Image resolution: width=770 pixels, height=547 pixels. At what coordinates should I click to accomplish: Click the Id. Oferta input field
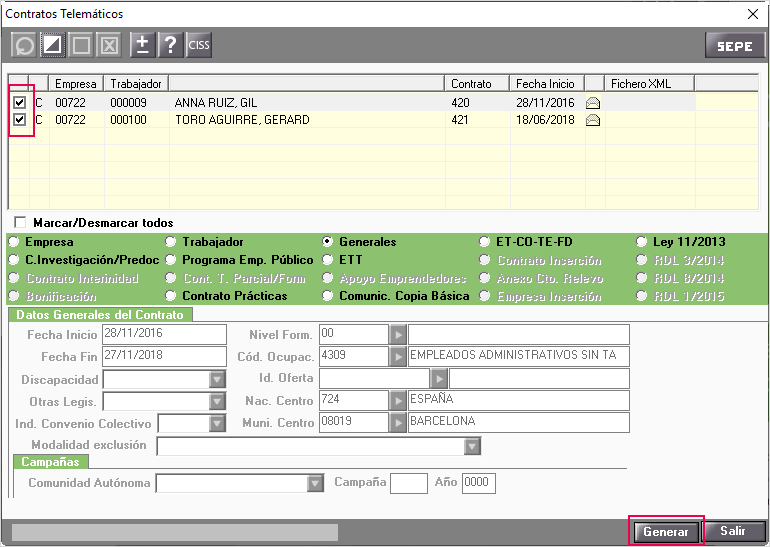pyautogui.click(x=375, y=379)
